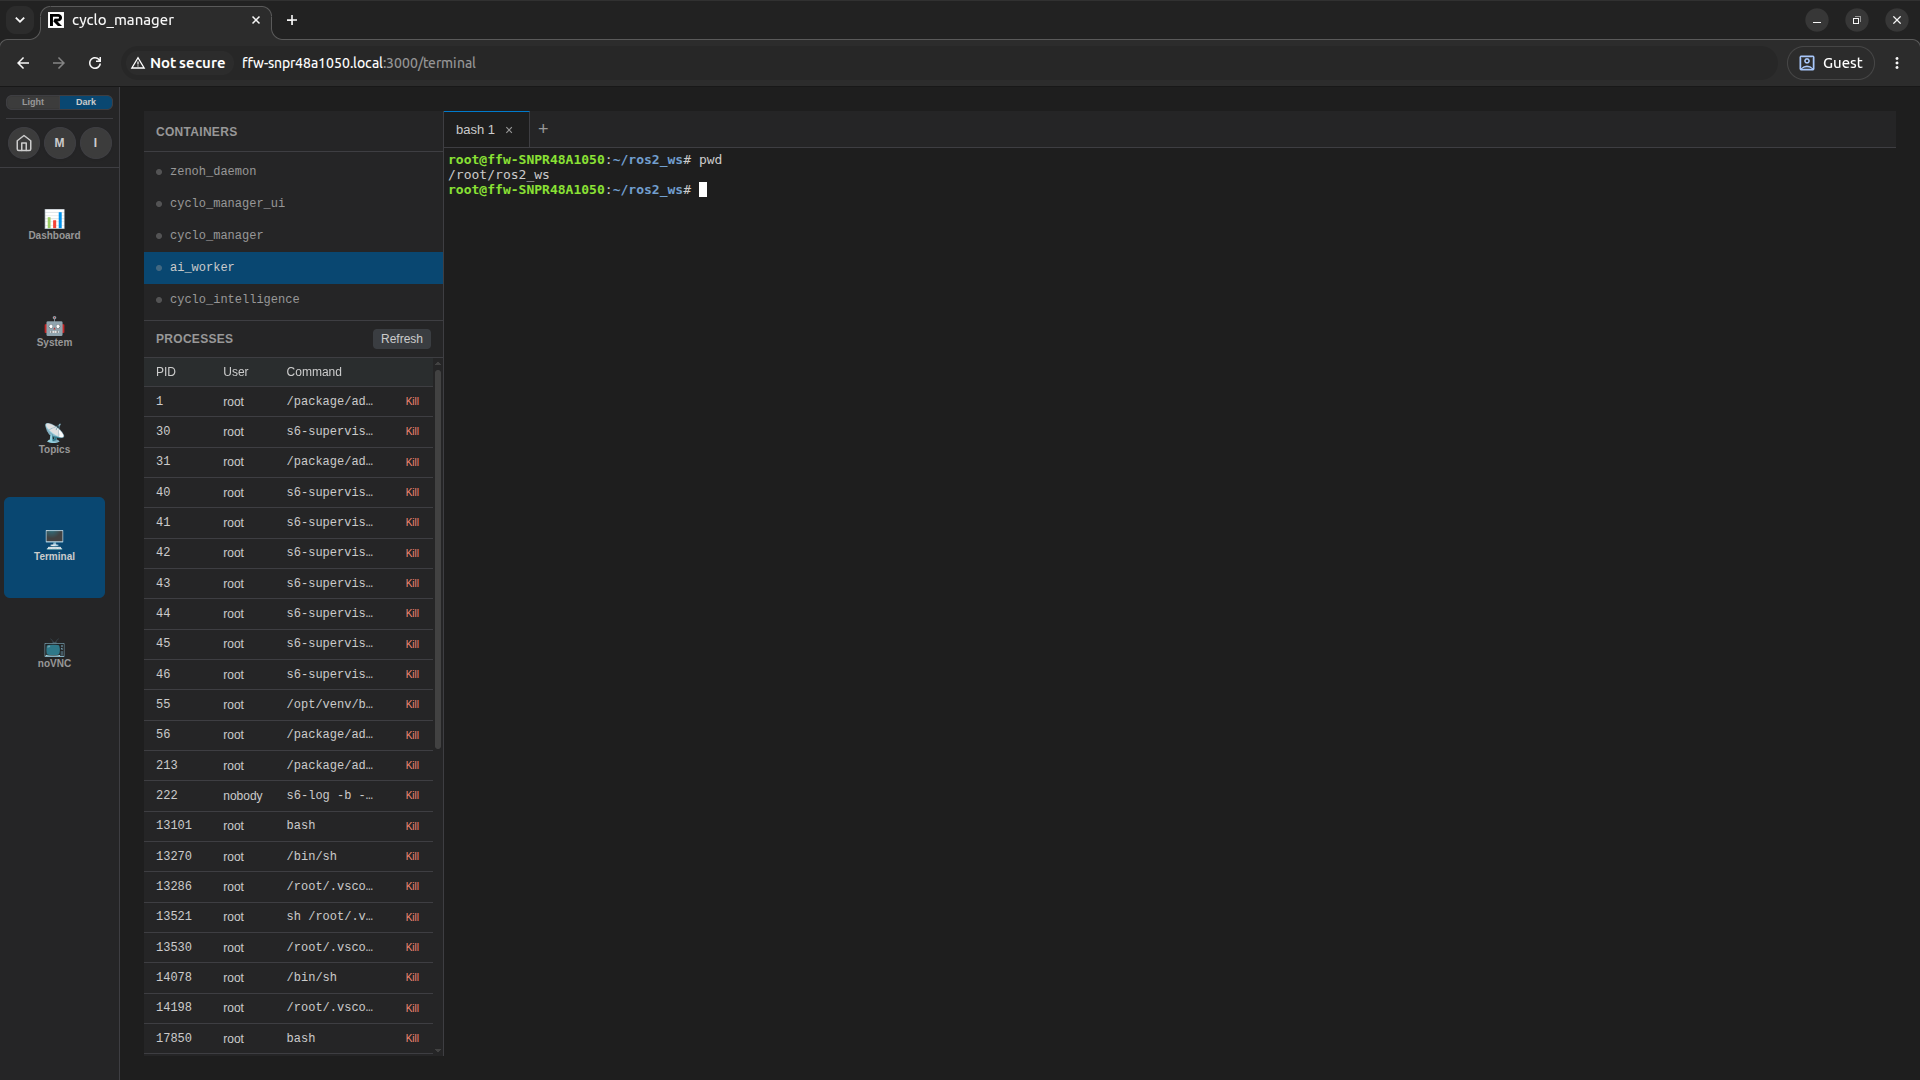The height and width of the screenshot is (1080, 1920).
Task: Open a new browser tab
Action: coord(292,20)
